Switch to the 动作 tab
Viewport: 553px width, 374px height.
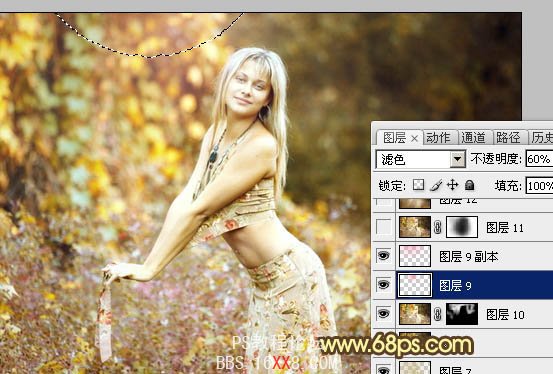438,138
